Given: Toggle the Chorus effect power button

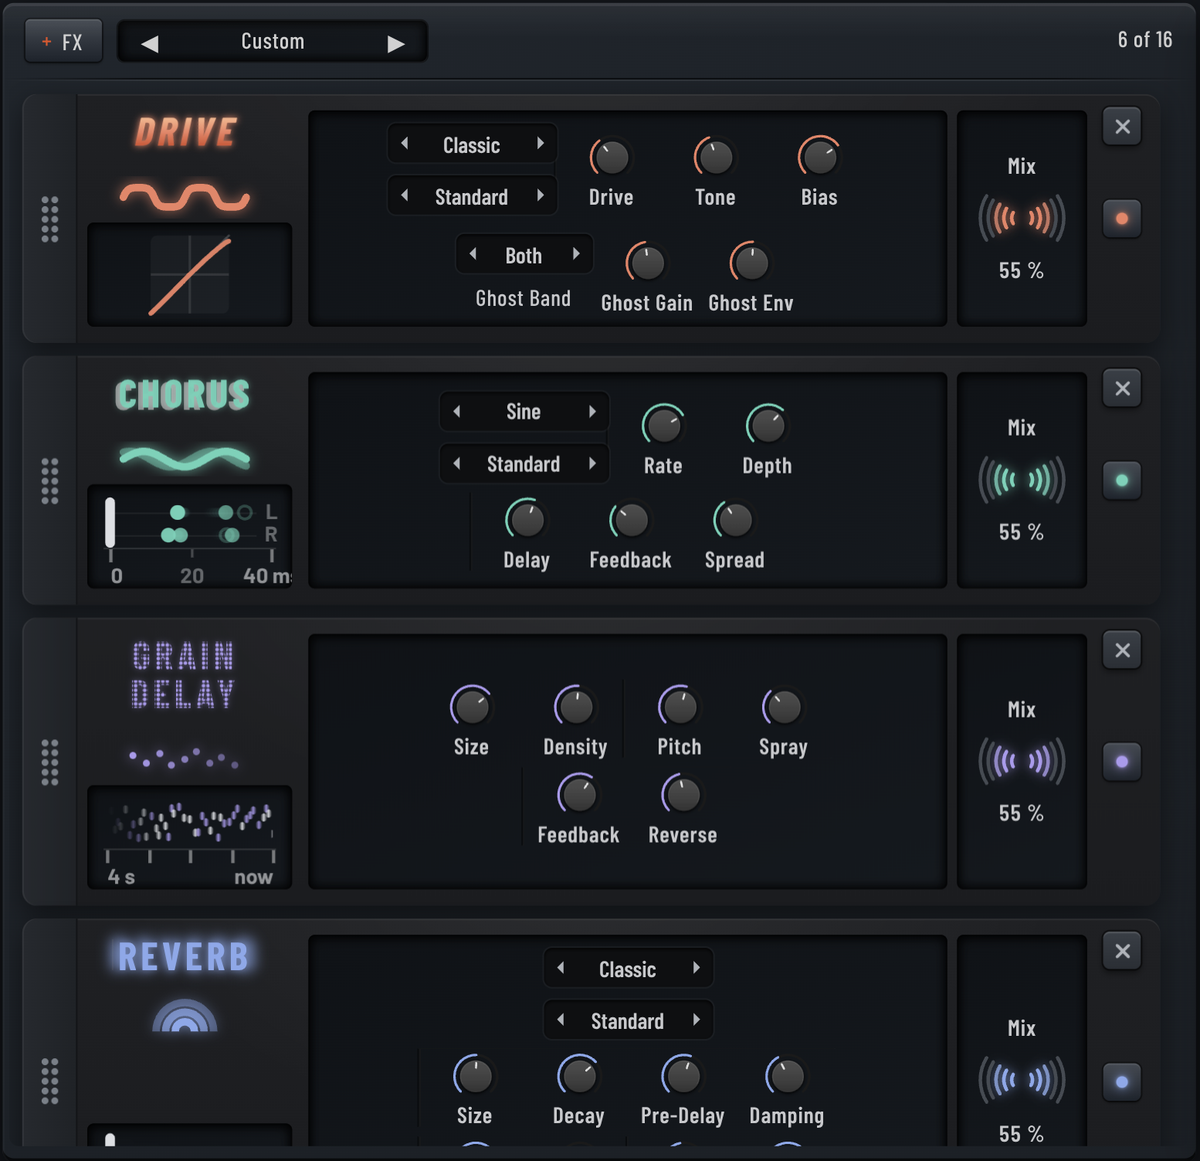Looking at the screenshot, I should 1122,481.
